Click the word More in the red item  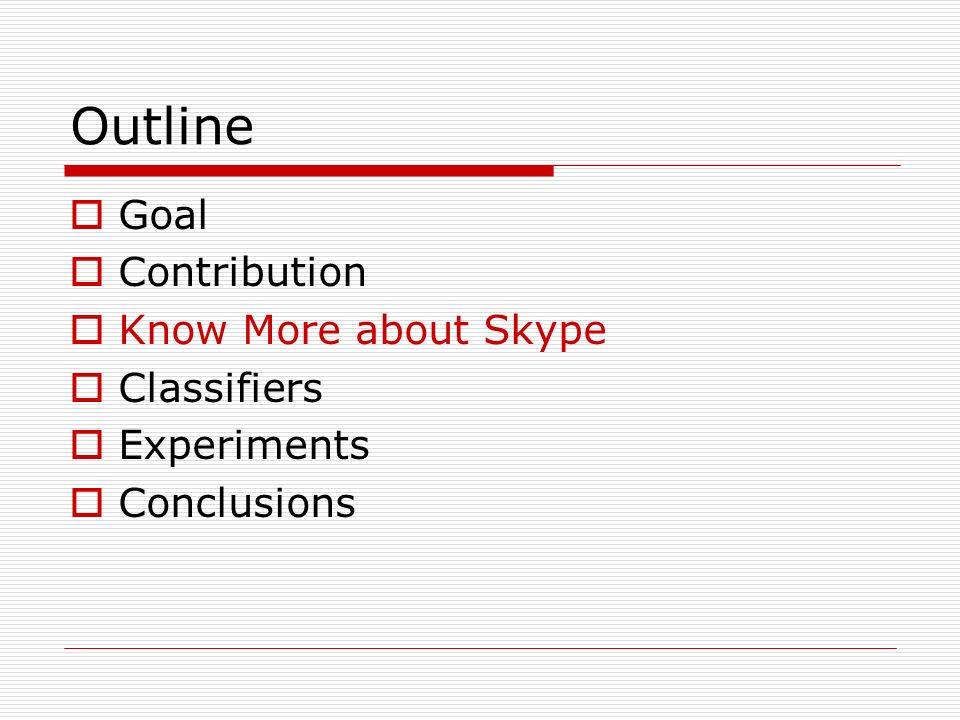(x=291, y=329)
